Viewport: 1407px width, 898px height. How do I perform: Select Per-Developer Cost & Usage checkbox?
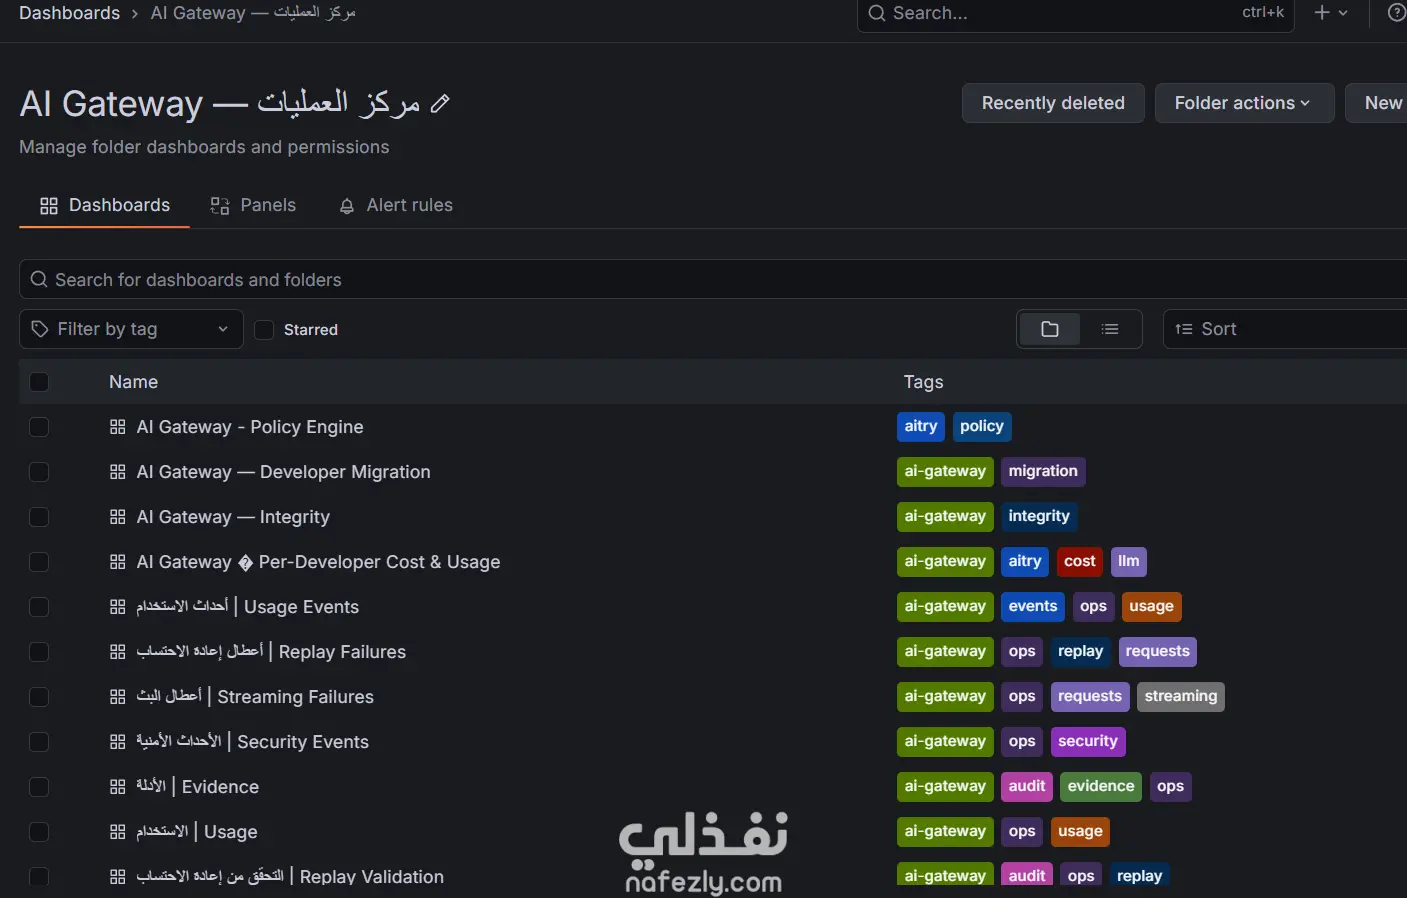(x=39, y=562)
